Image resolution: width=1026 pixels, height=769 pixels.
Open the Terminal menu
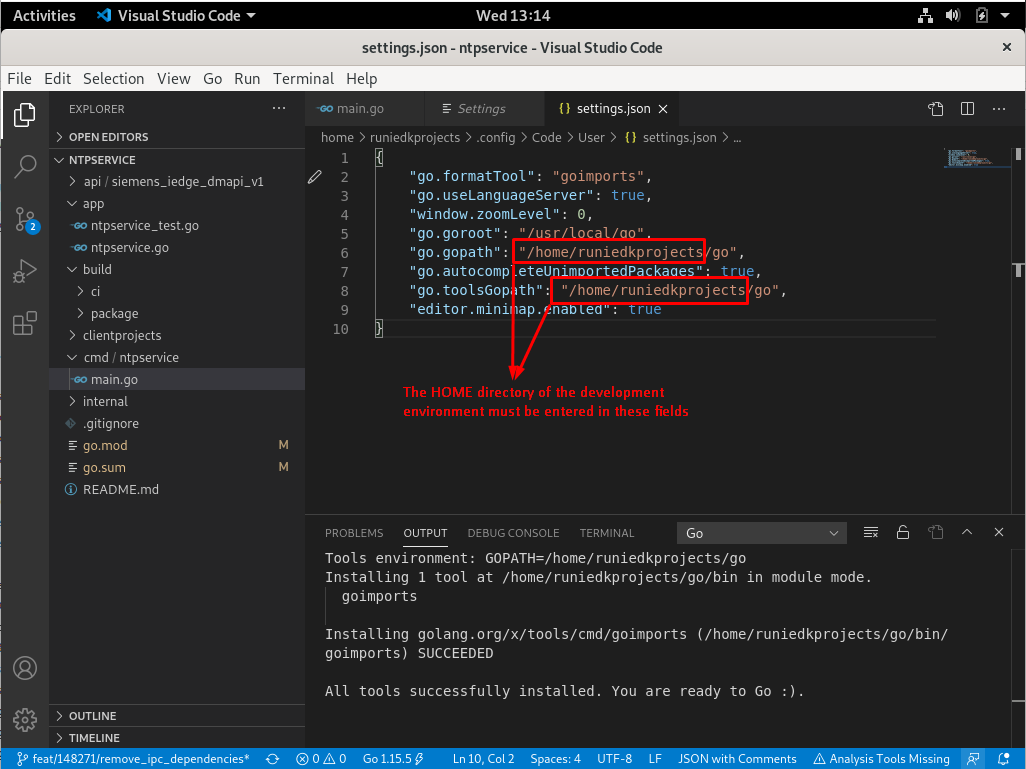303,78
